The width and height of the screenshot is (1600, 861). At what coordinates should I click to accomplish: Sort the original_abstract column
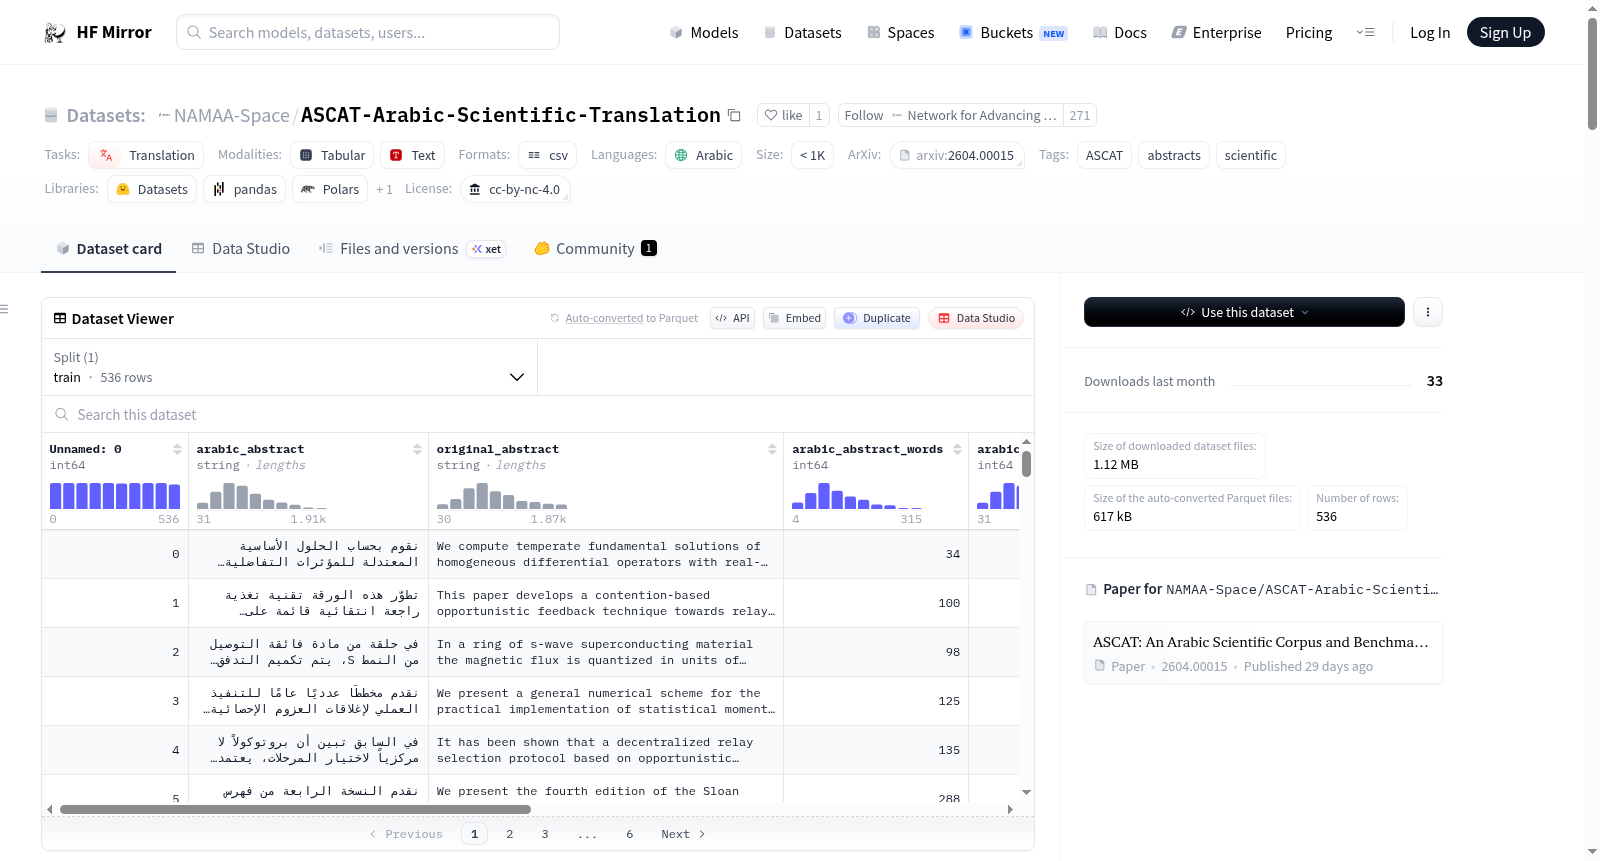772,449
